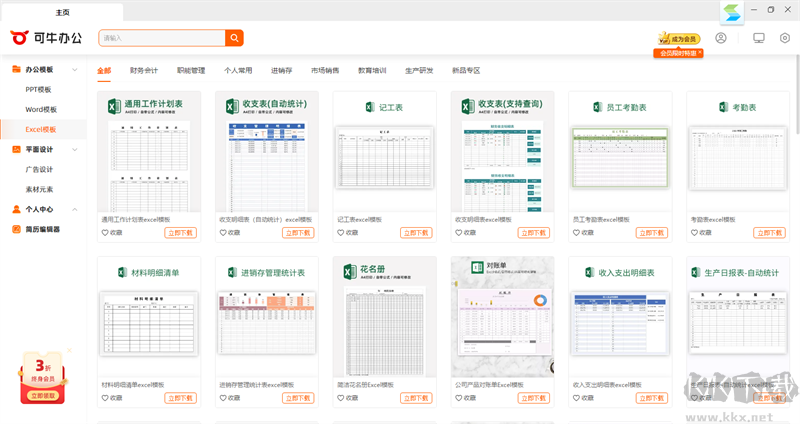Open the user account profile icon
This screenshot has width=800, height=424.
721,38
